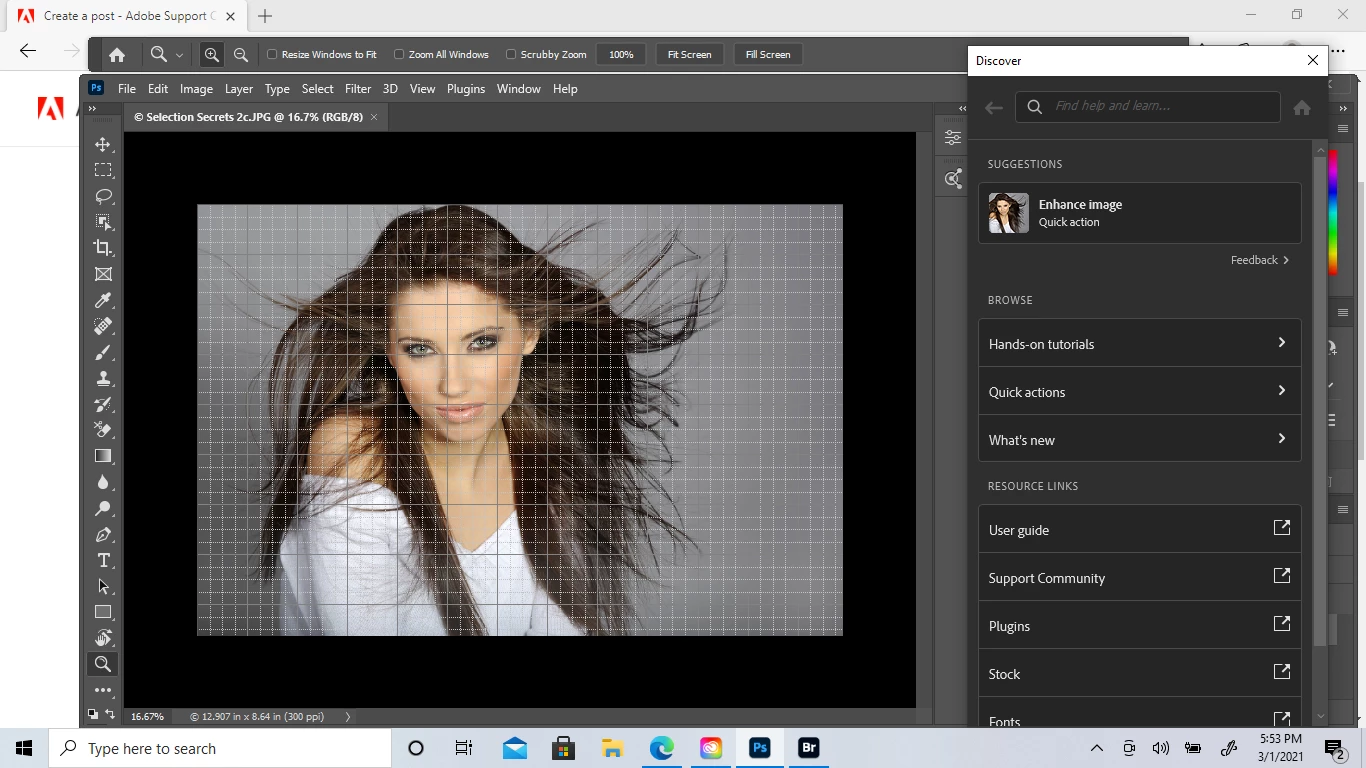Toggle Zoom All Windows checkbox

(x=399, y=55)
